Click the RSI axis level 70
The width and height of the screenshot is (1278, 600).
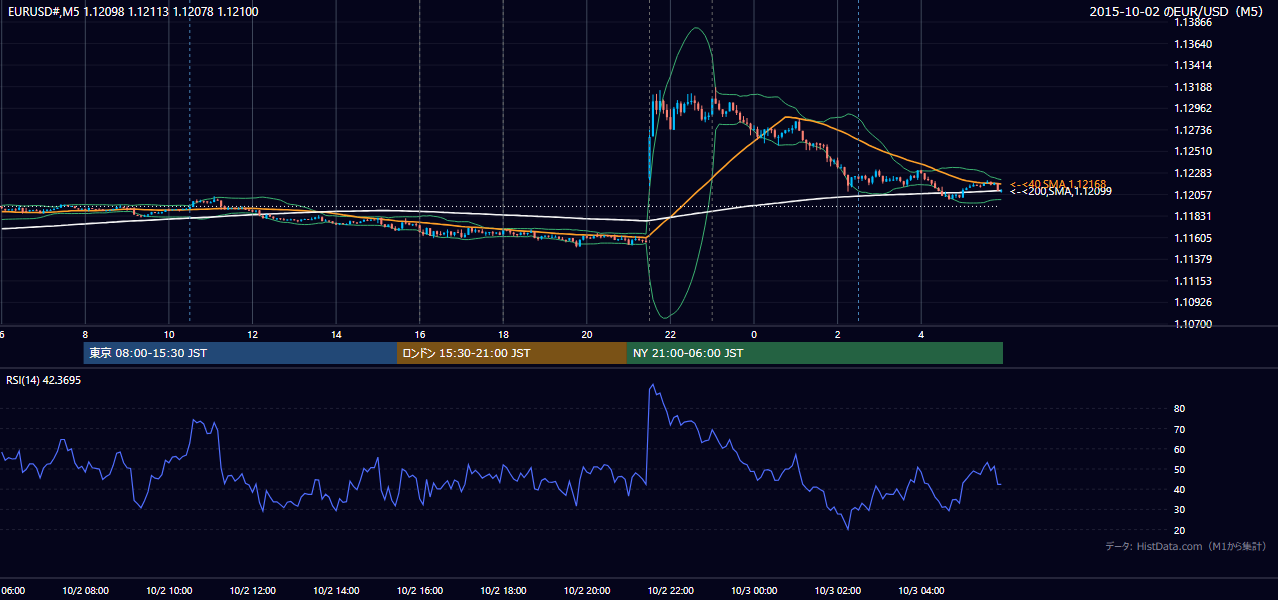click(x=1180, y=429)
